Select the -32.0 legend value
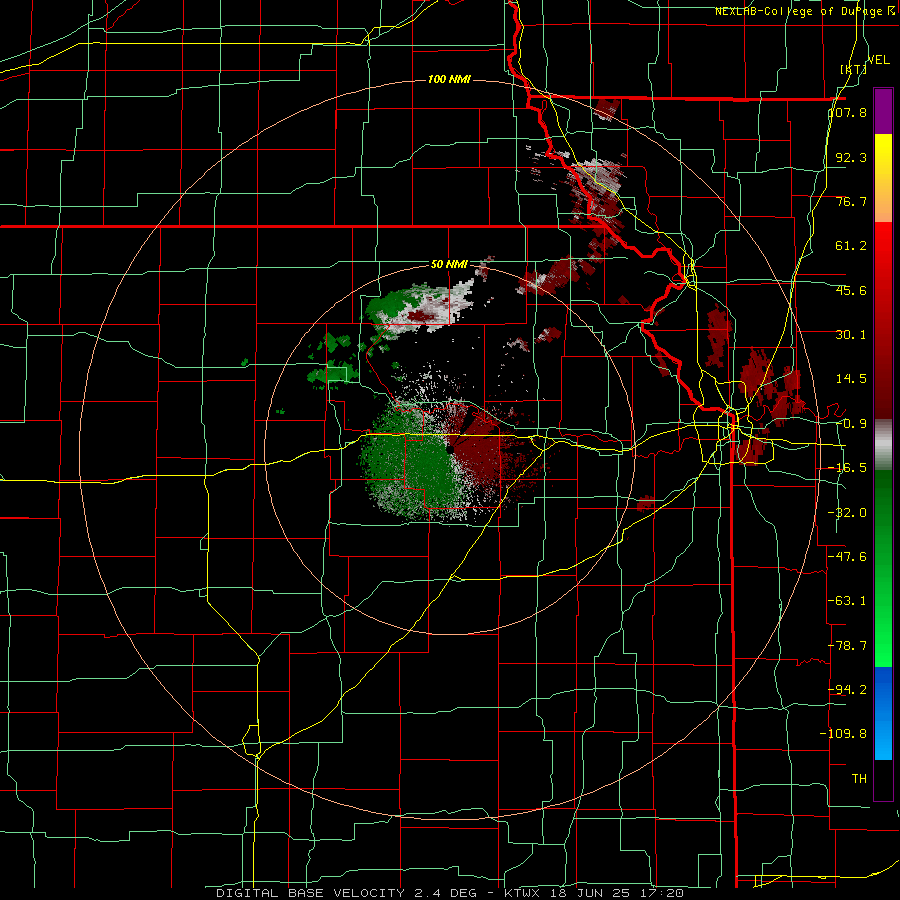 click(847, 513)
